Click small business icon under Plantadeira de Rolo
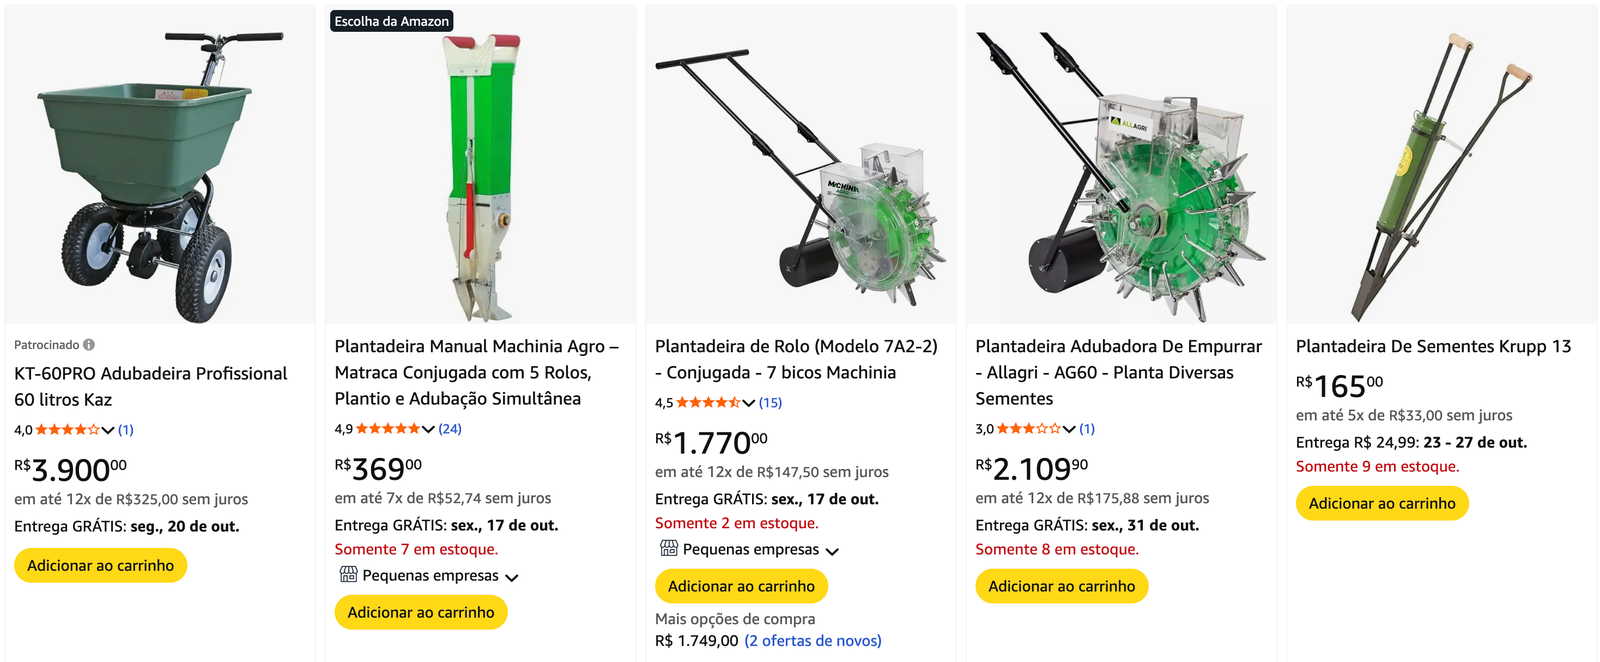Screen dimensions: 1600x662 (668, 548)
